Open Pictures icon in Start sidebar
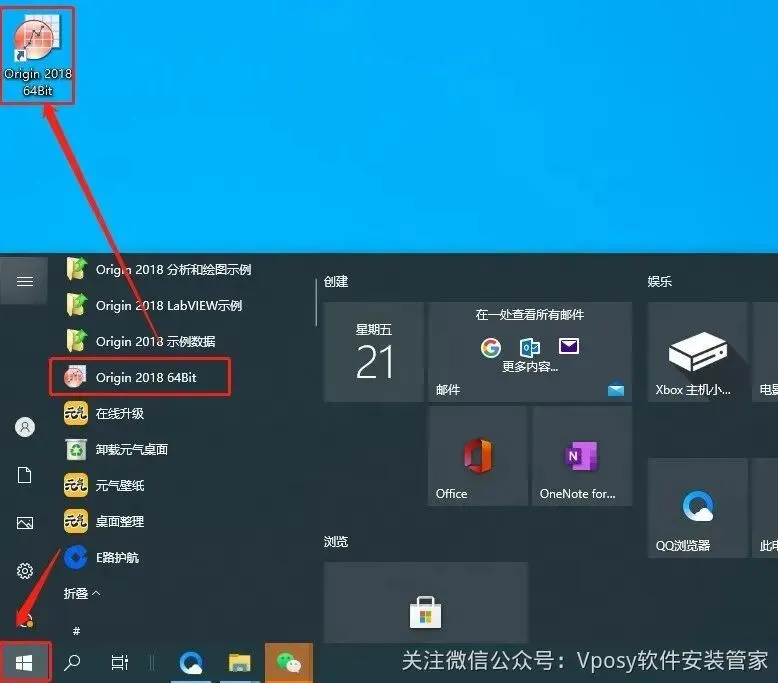Screen dimensions: 778x683 pyautogui.click(x=25, y=523)
